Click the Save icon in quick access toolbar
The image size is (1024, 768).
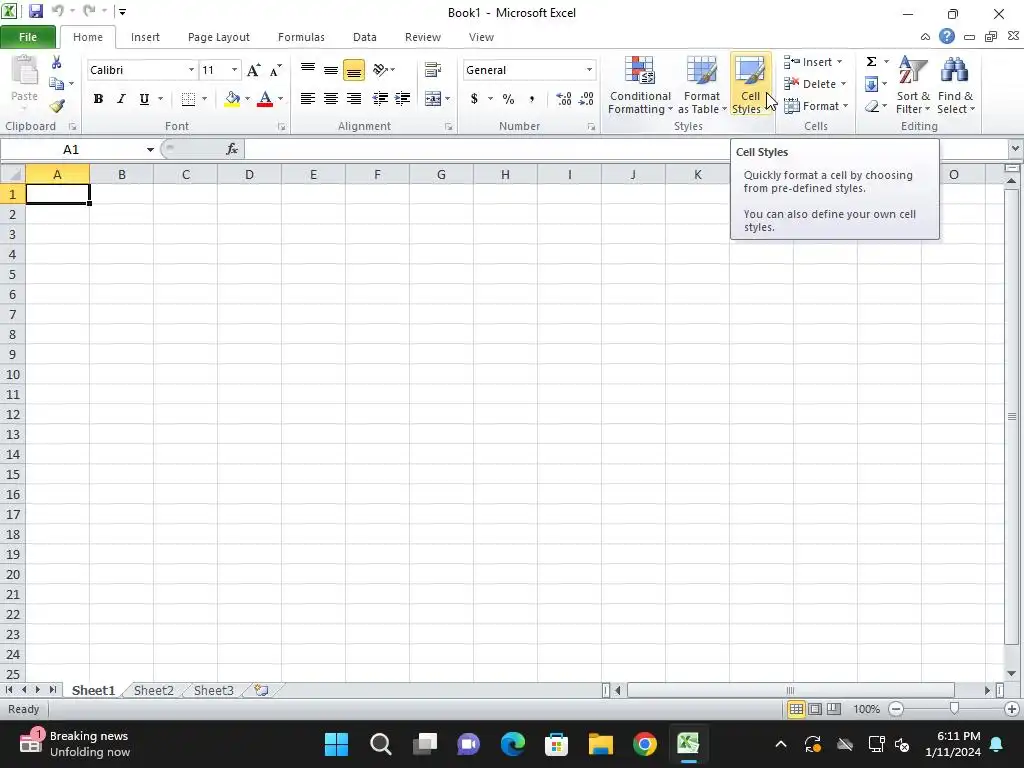[x=35, y=11]
